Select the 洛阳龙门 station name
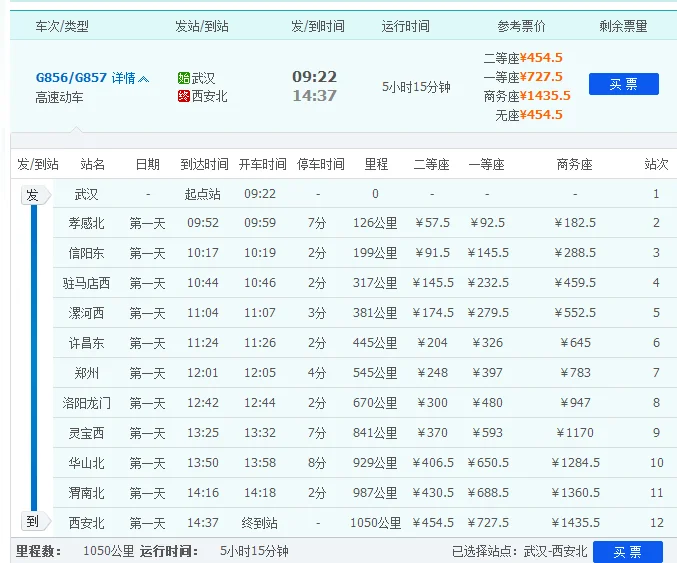Viewport: 677px width, 563px height. point(86,403)
